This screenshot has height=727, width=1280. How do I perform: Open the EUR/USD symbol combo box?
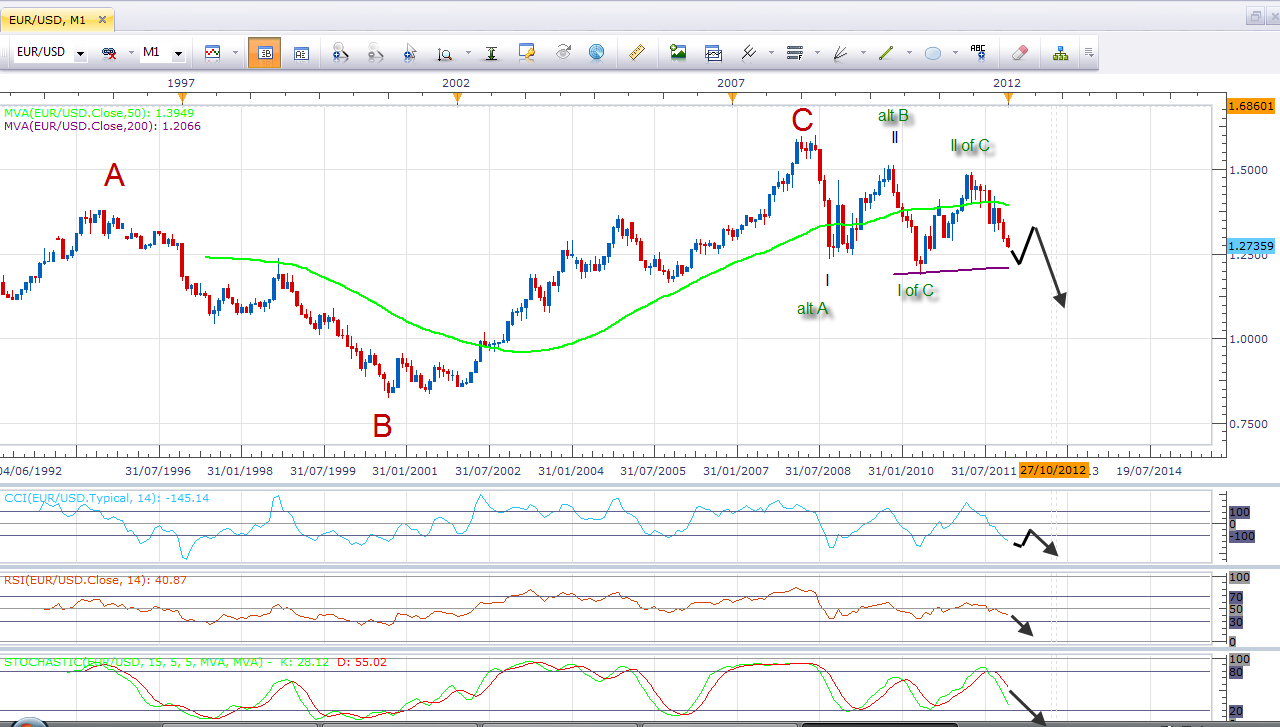click(x=50, y=52)
